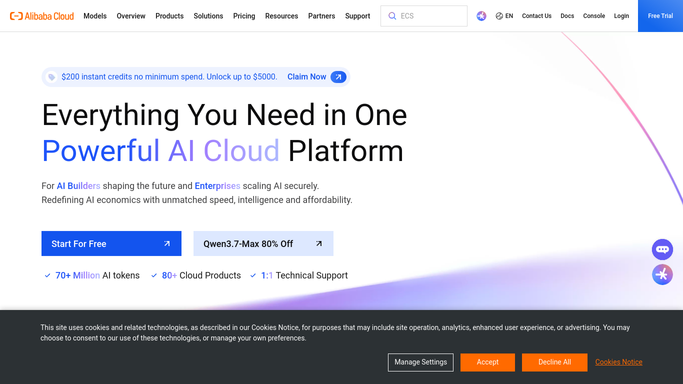Click the arrow icon on Start For Free
The height and width of the screenshot is (384, 683).
[167, 244]
